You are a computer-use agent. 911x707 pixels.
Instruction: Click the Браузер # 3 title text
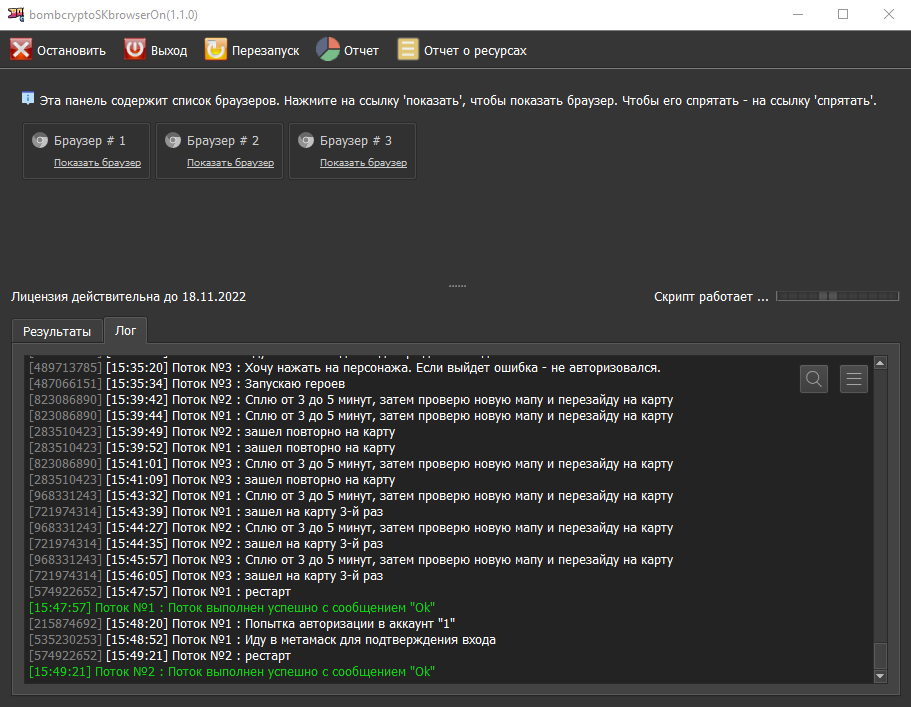pos(356,141)
